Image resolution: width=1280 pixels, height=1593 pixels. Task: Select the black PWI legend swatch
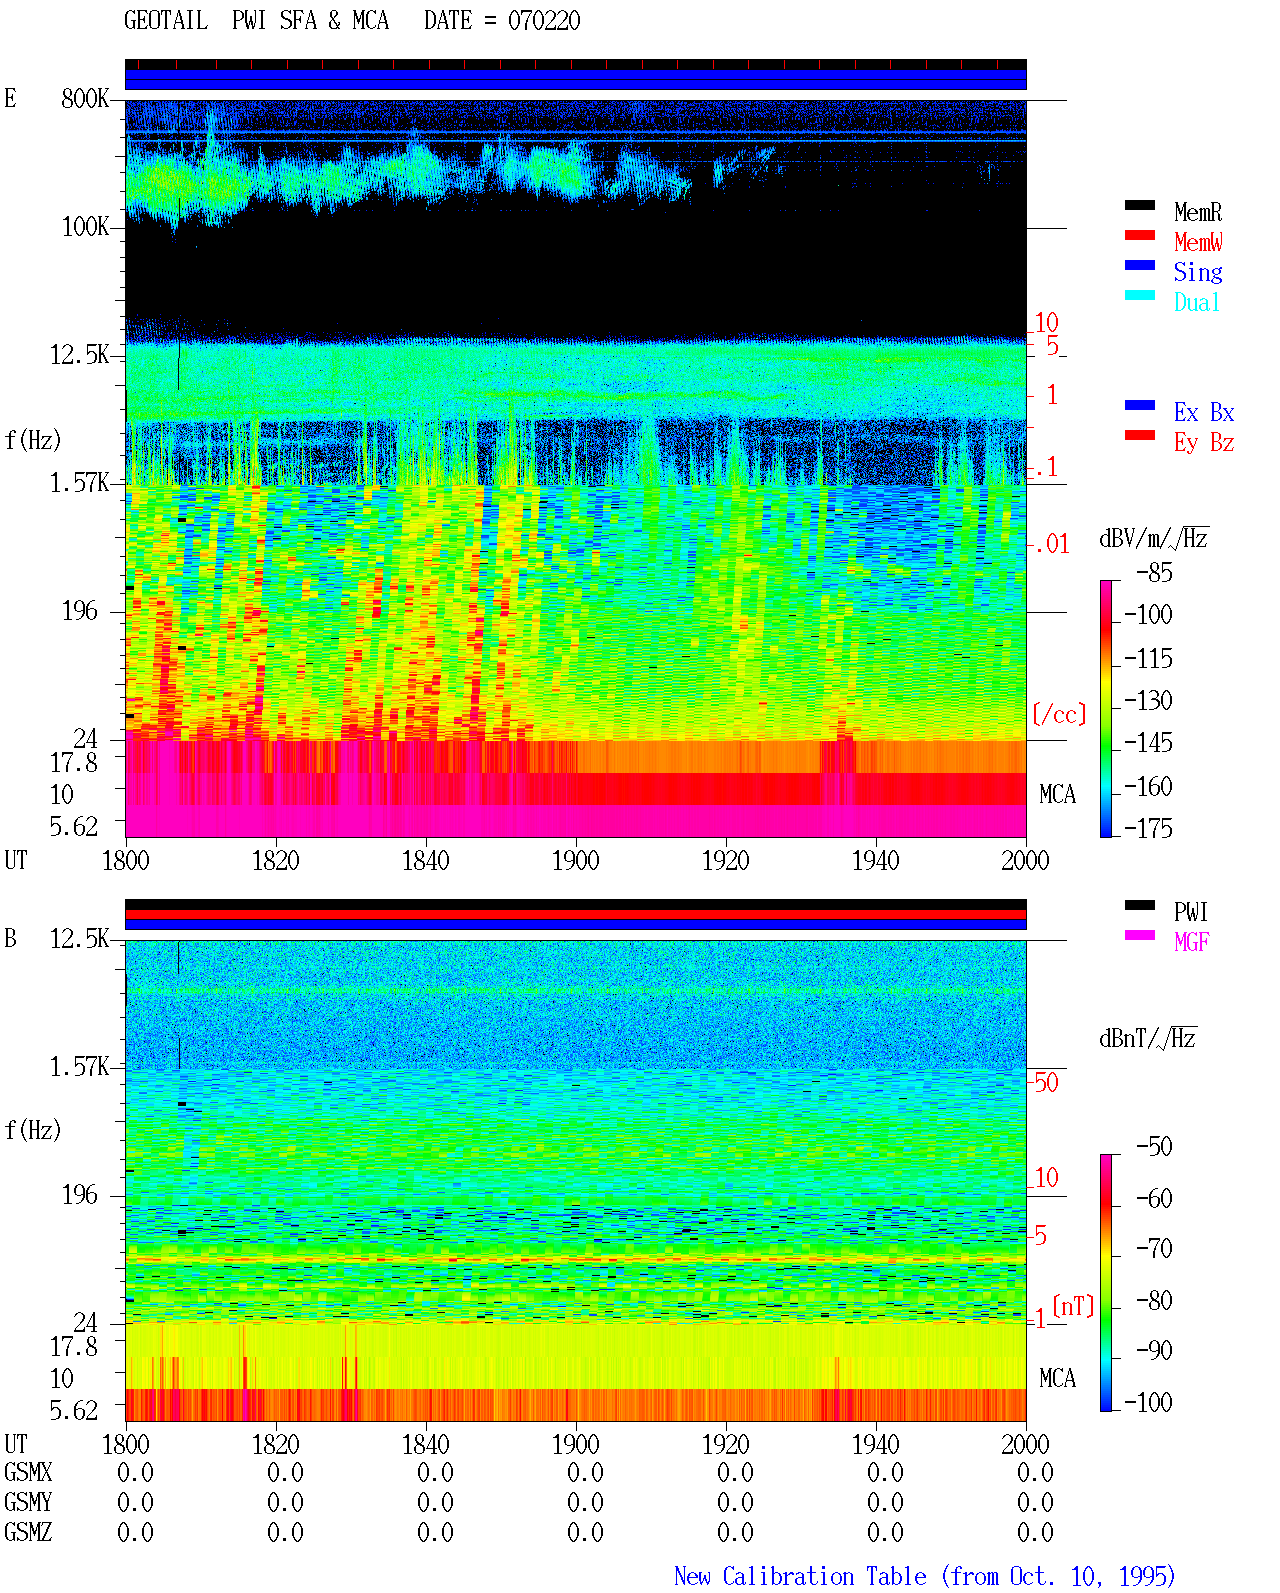pos(1139,905)
